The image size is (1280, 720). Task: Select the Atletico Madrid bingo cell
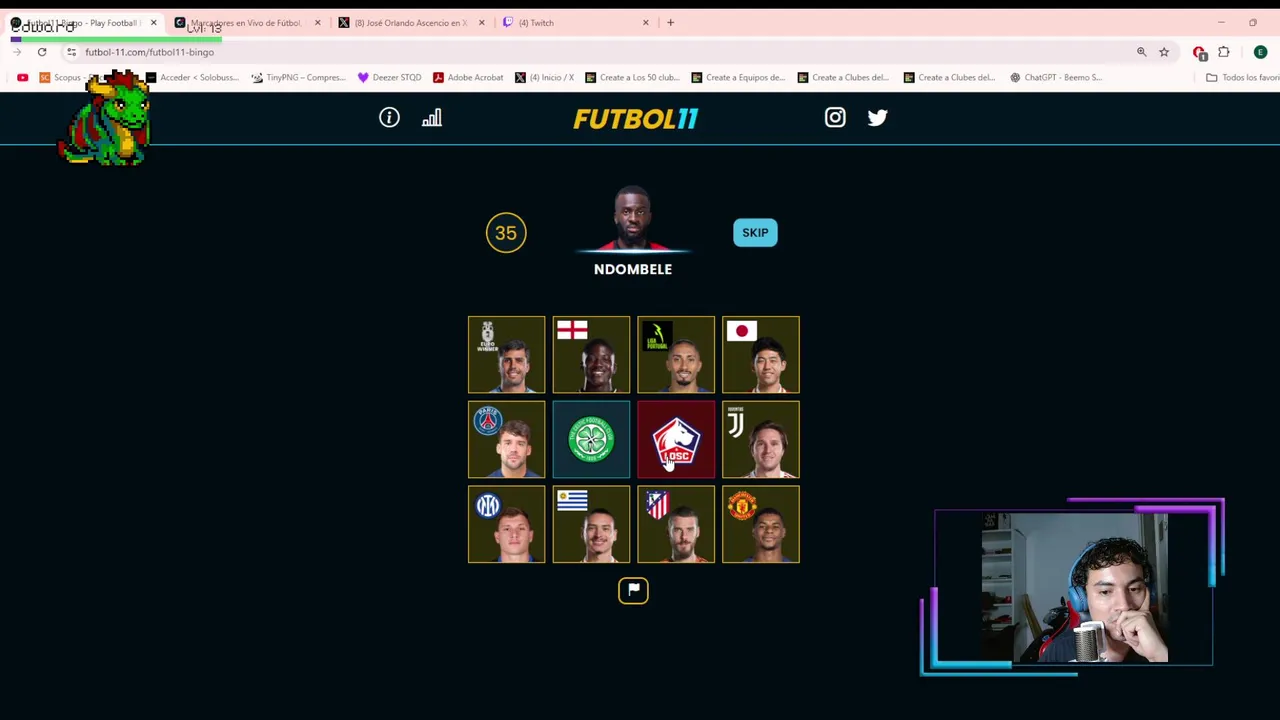pyautogui.click(x=676, y=525)
